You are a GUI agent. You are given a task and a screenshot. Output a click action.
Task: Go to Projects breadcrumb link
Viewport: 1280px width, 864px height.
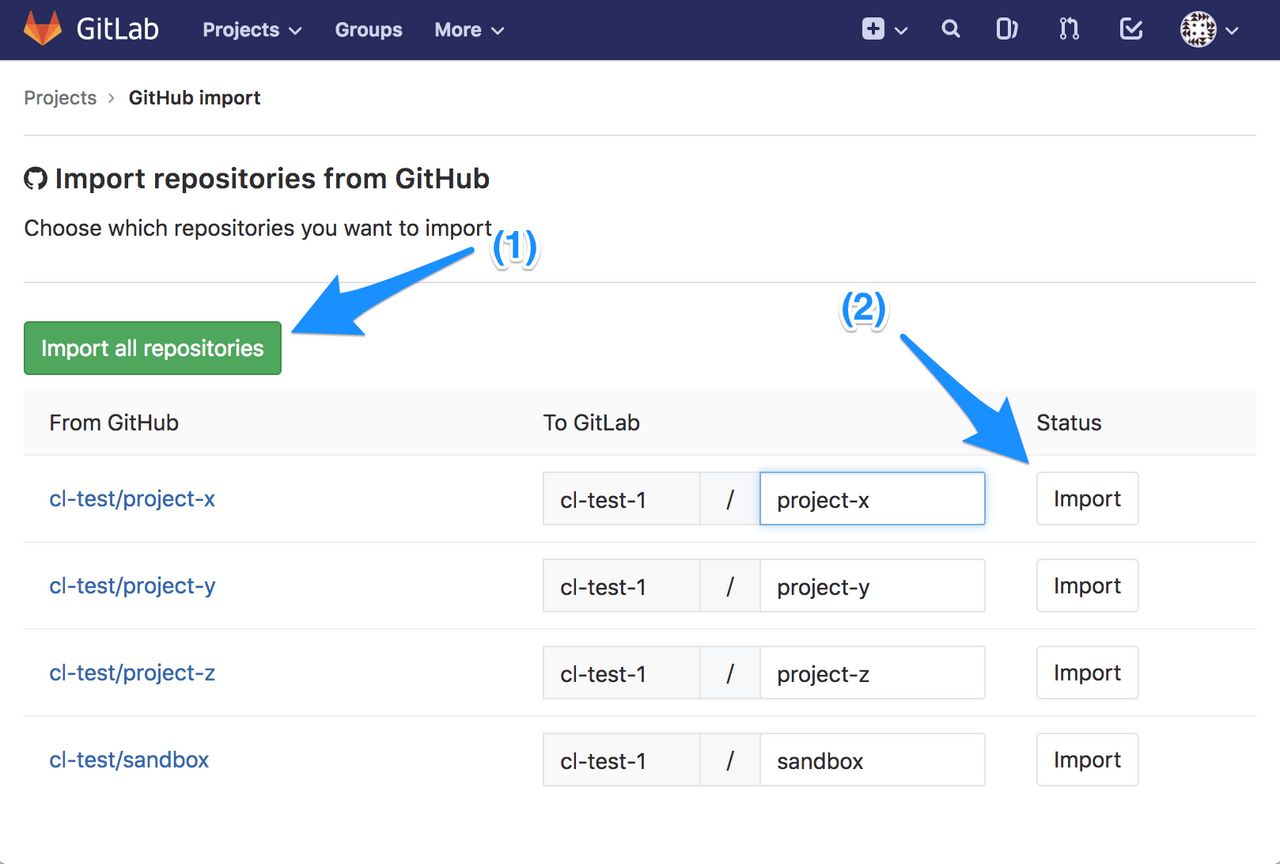(60, 98)
